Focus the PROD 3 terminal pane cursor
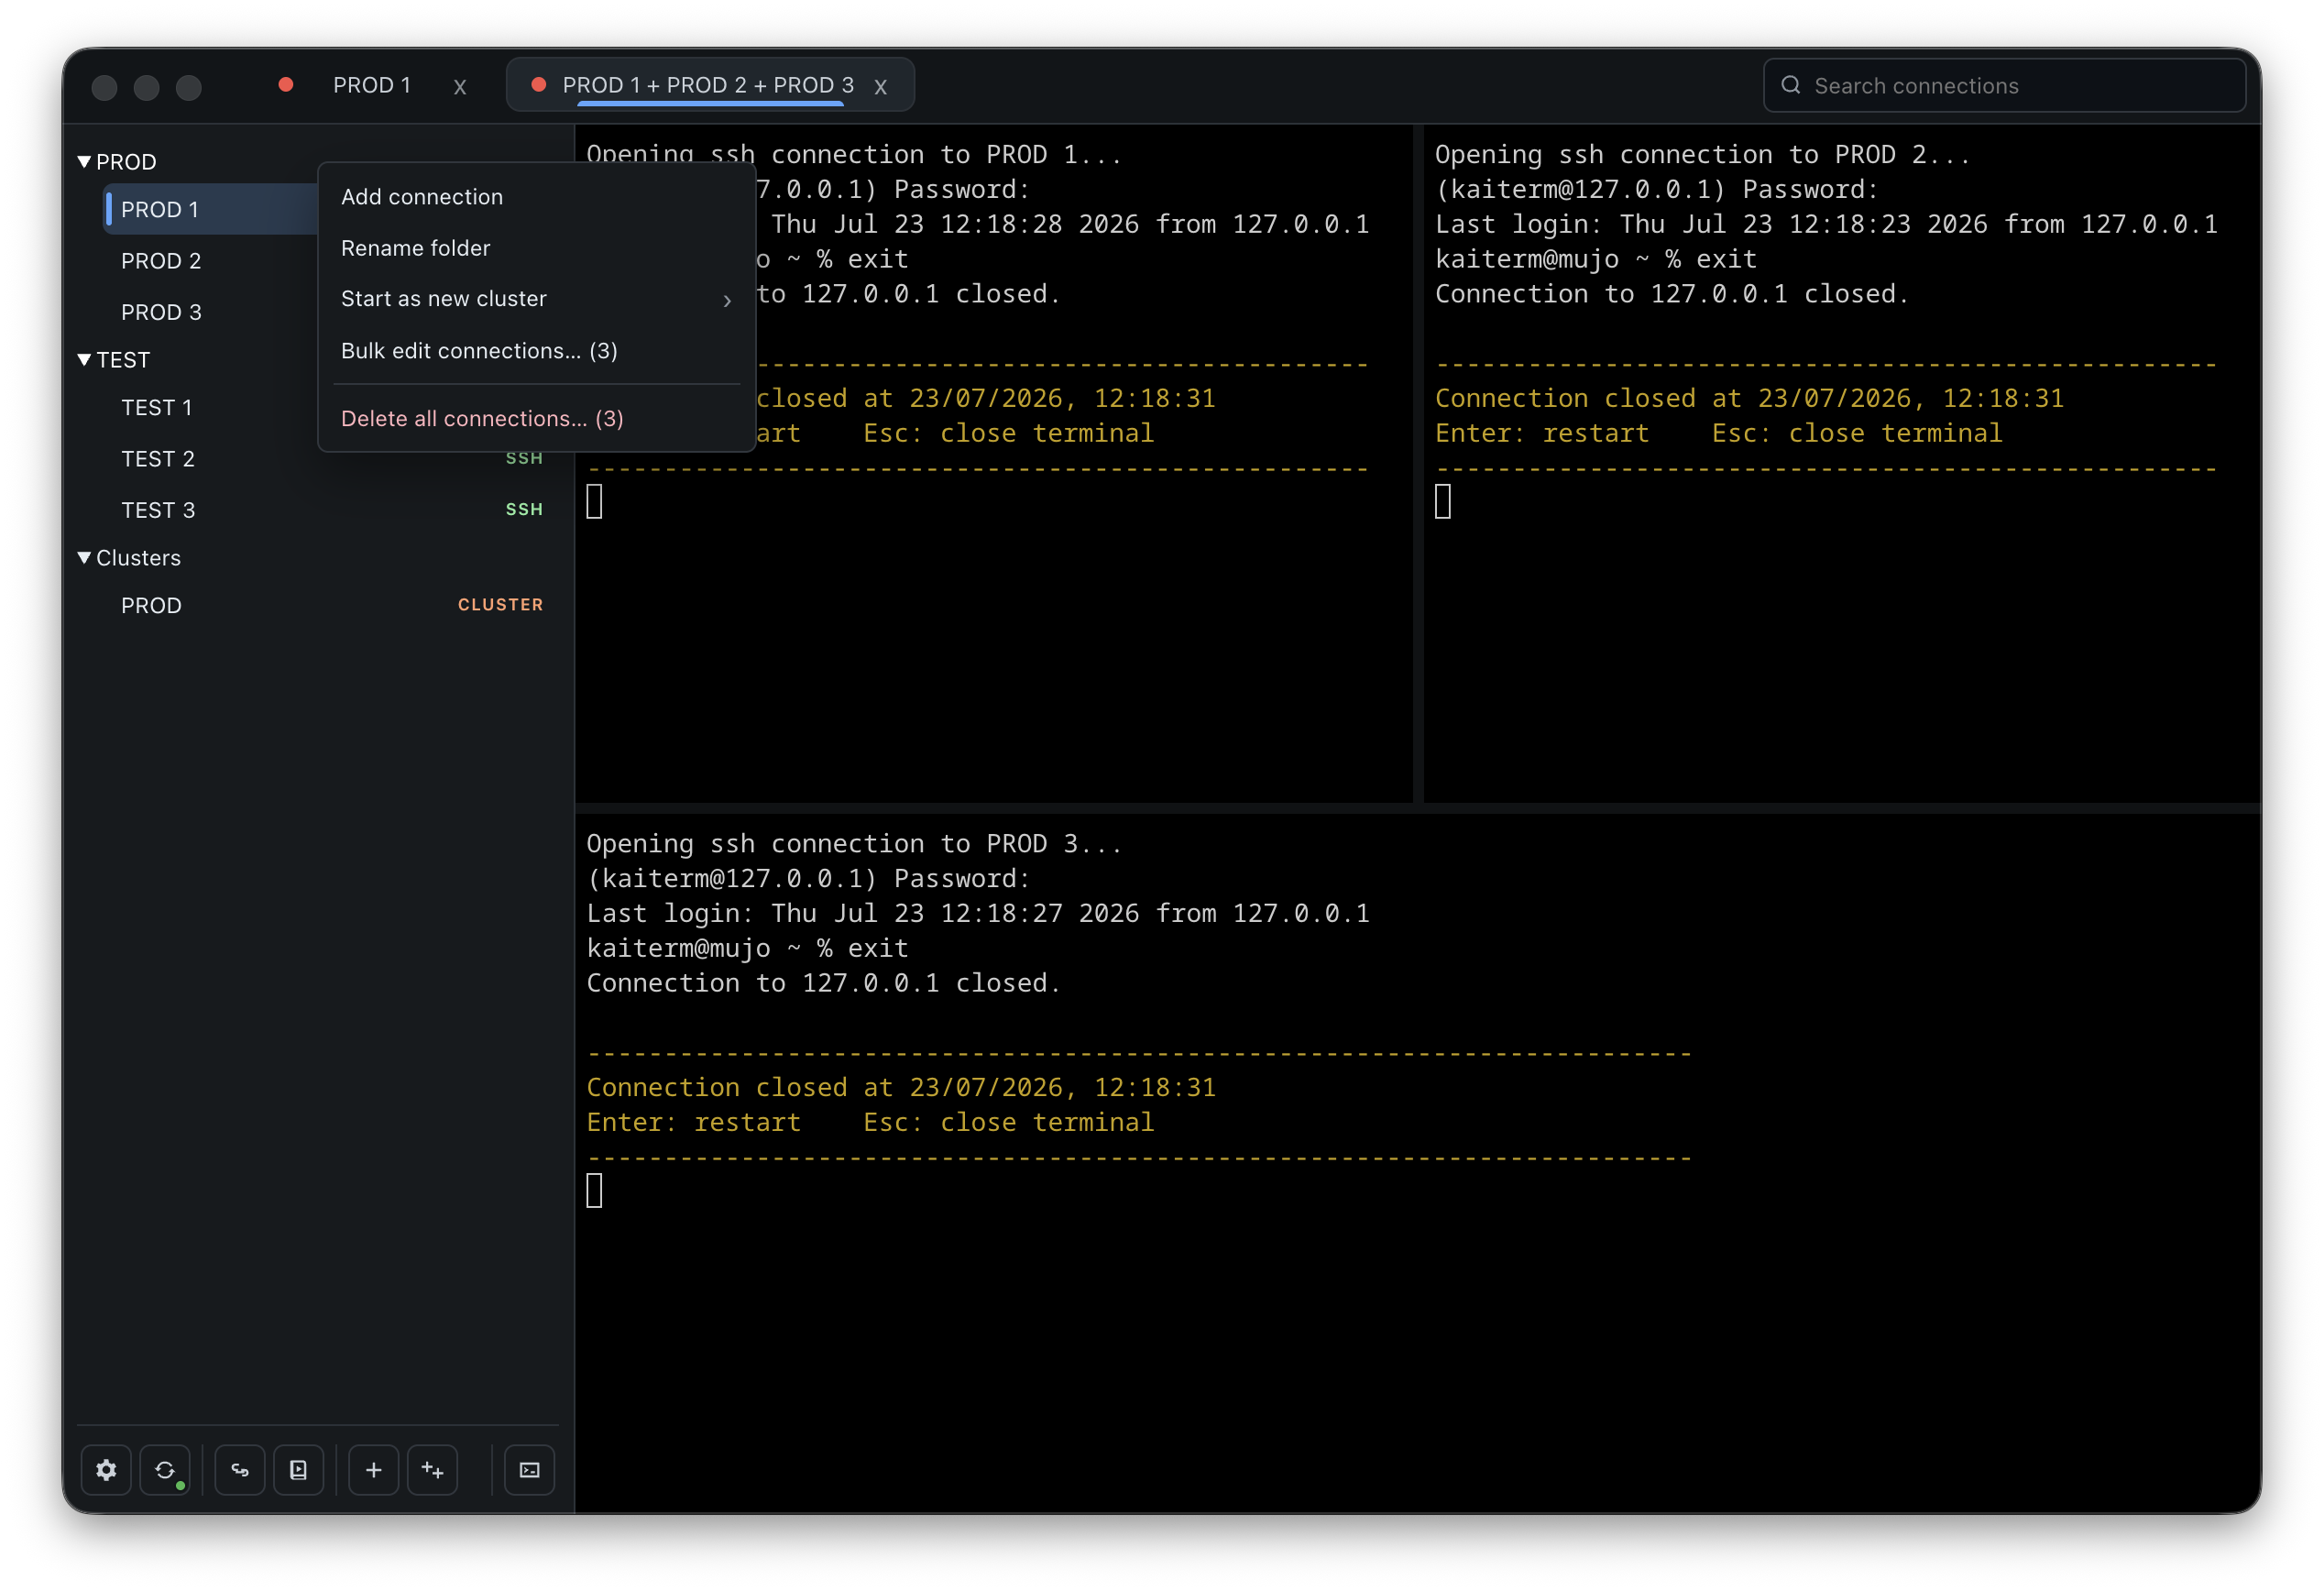The height and width of the screenshot is (1591, 2324). click(594, 1190)
